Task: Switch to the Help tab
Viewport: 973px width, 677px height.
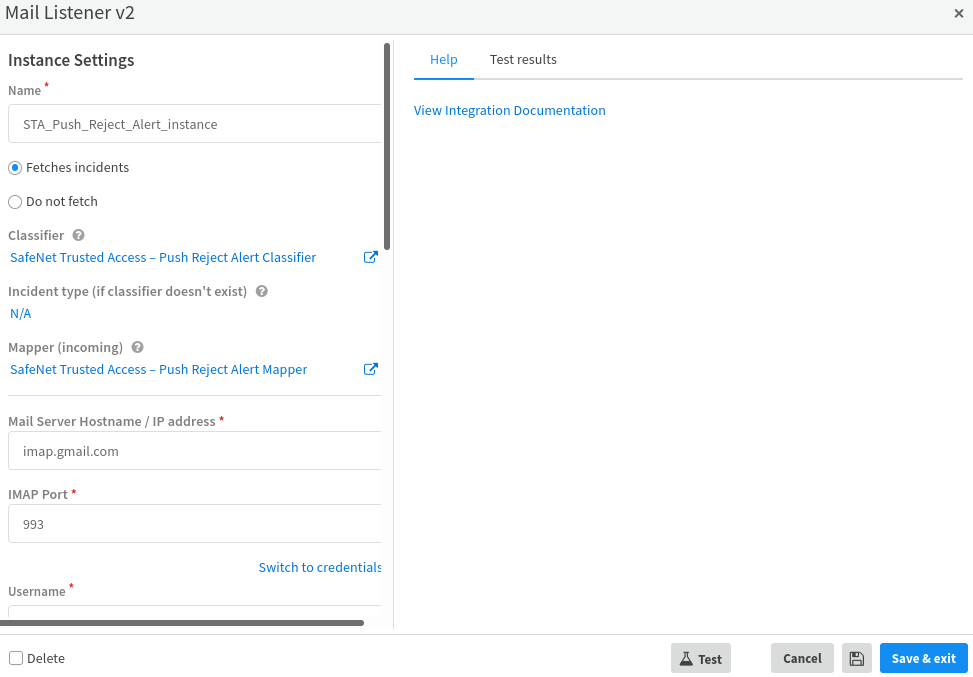Action: [x=443, y=60]
